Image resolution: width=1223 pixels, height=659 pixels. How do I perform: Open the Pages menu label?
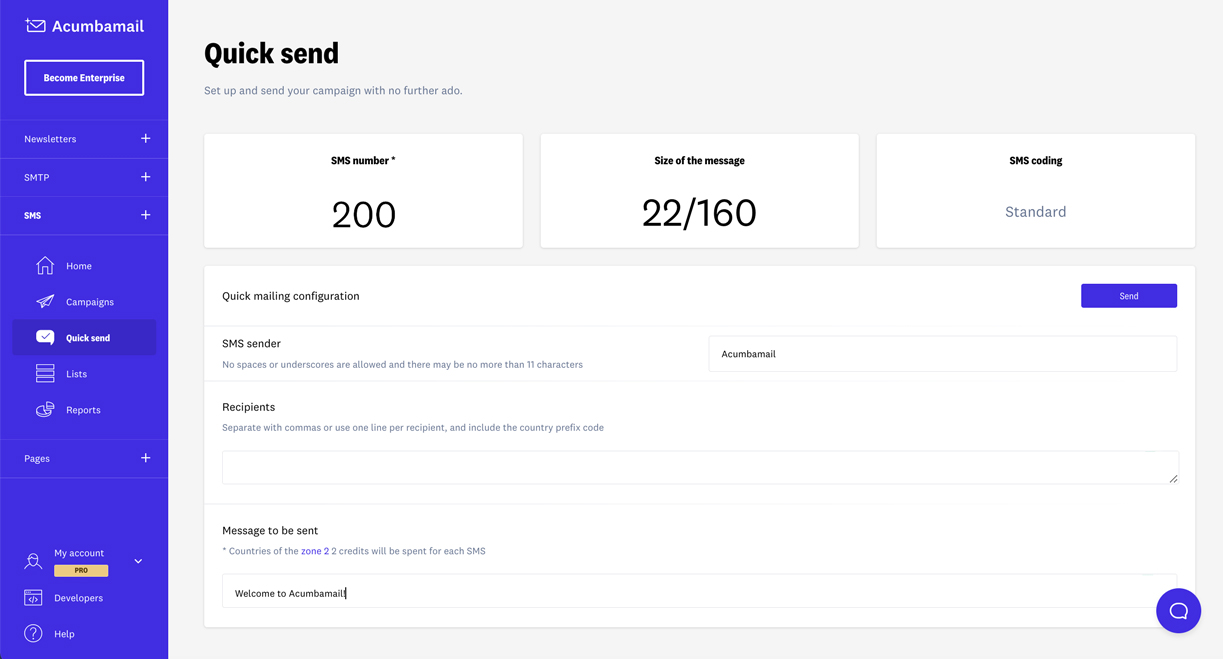coord(37,458)
